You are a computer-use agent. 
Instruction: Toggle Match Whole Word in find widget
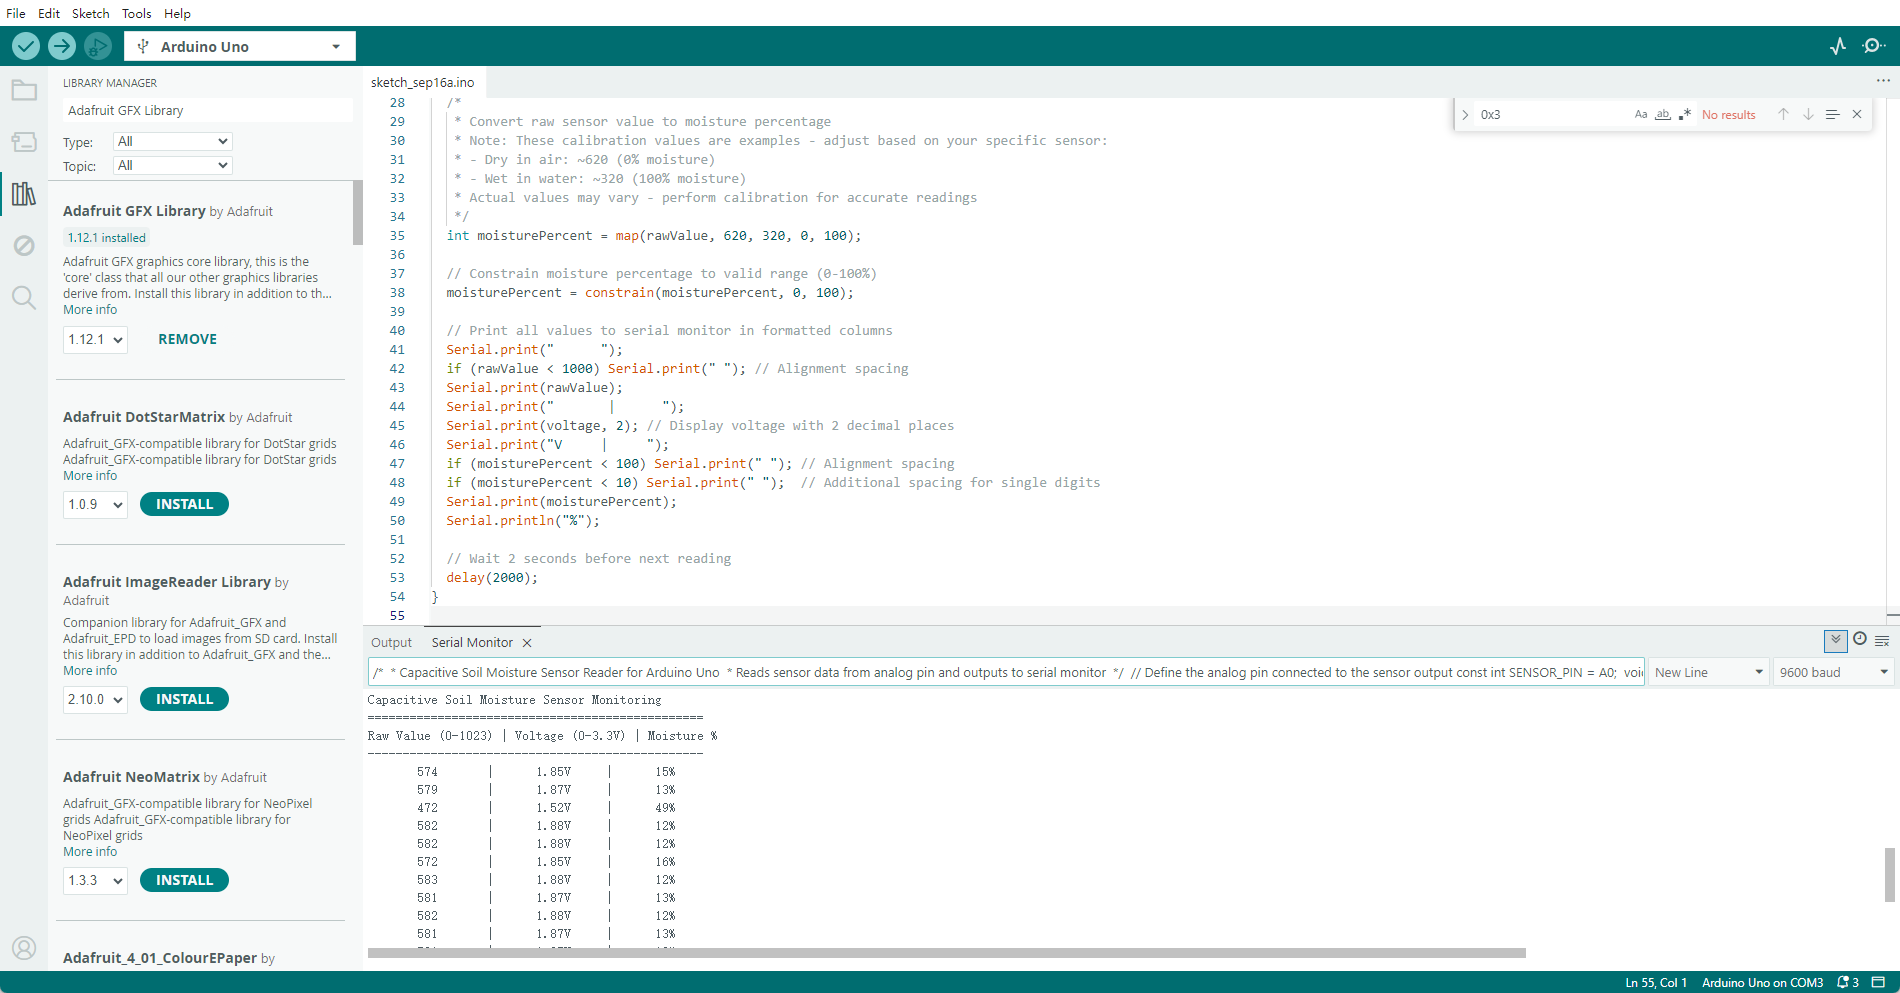(x=1663, y=114)
